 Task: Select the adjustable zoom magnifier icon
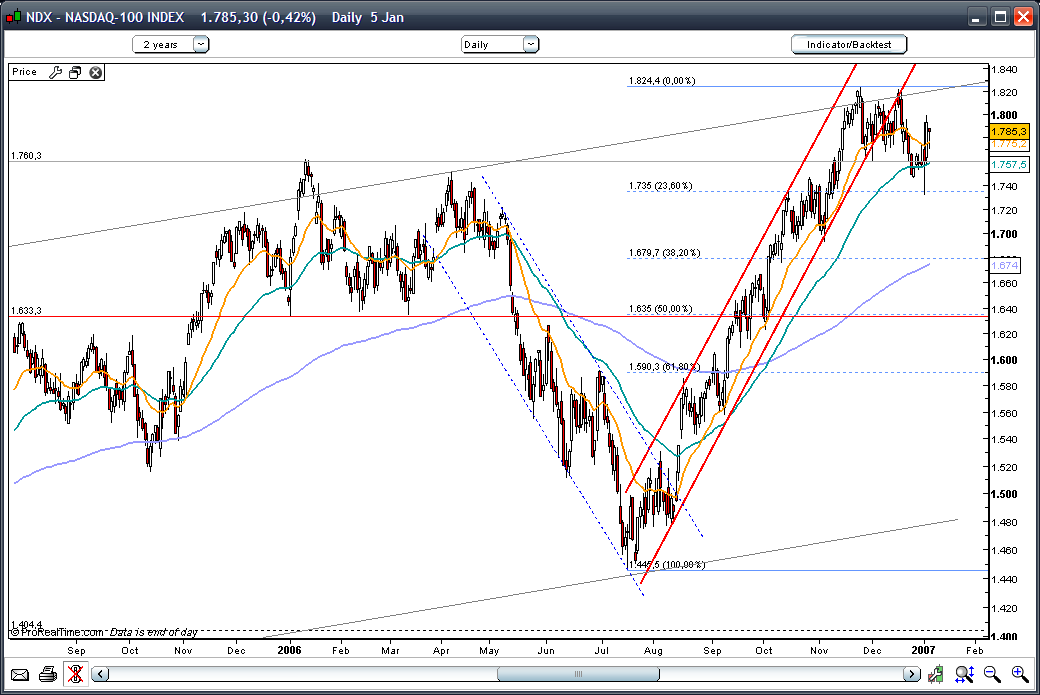[x=966, y=673]
